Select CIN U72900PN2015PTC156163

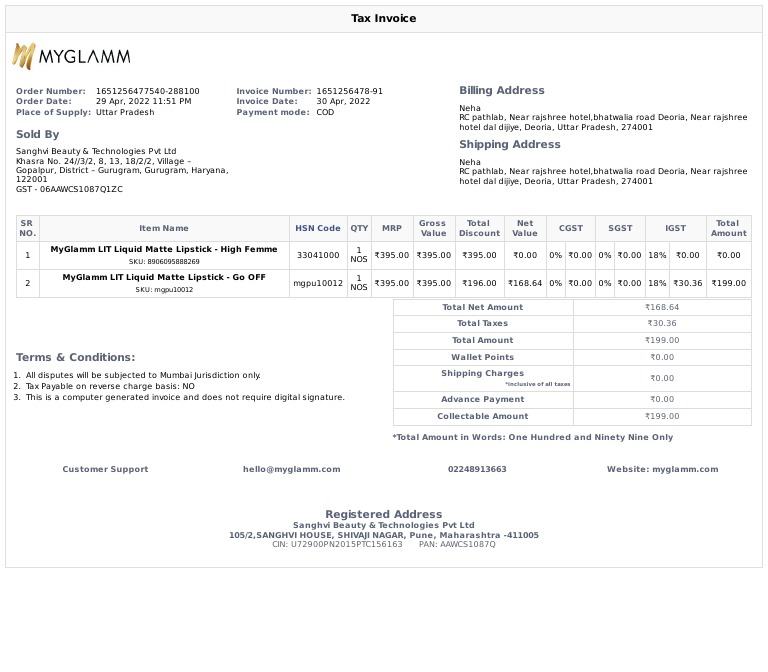pos(337,544)
